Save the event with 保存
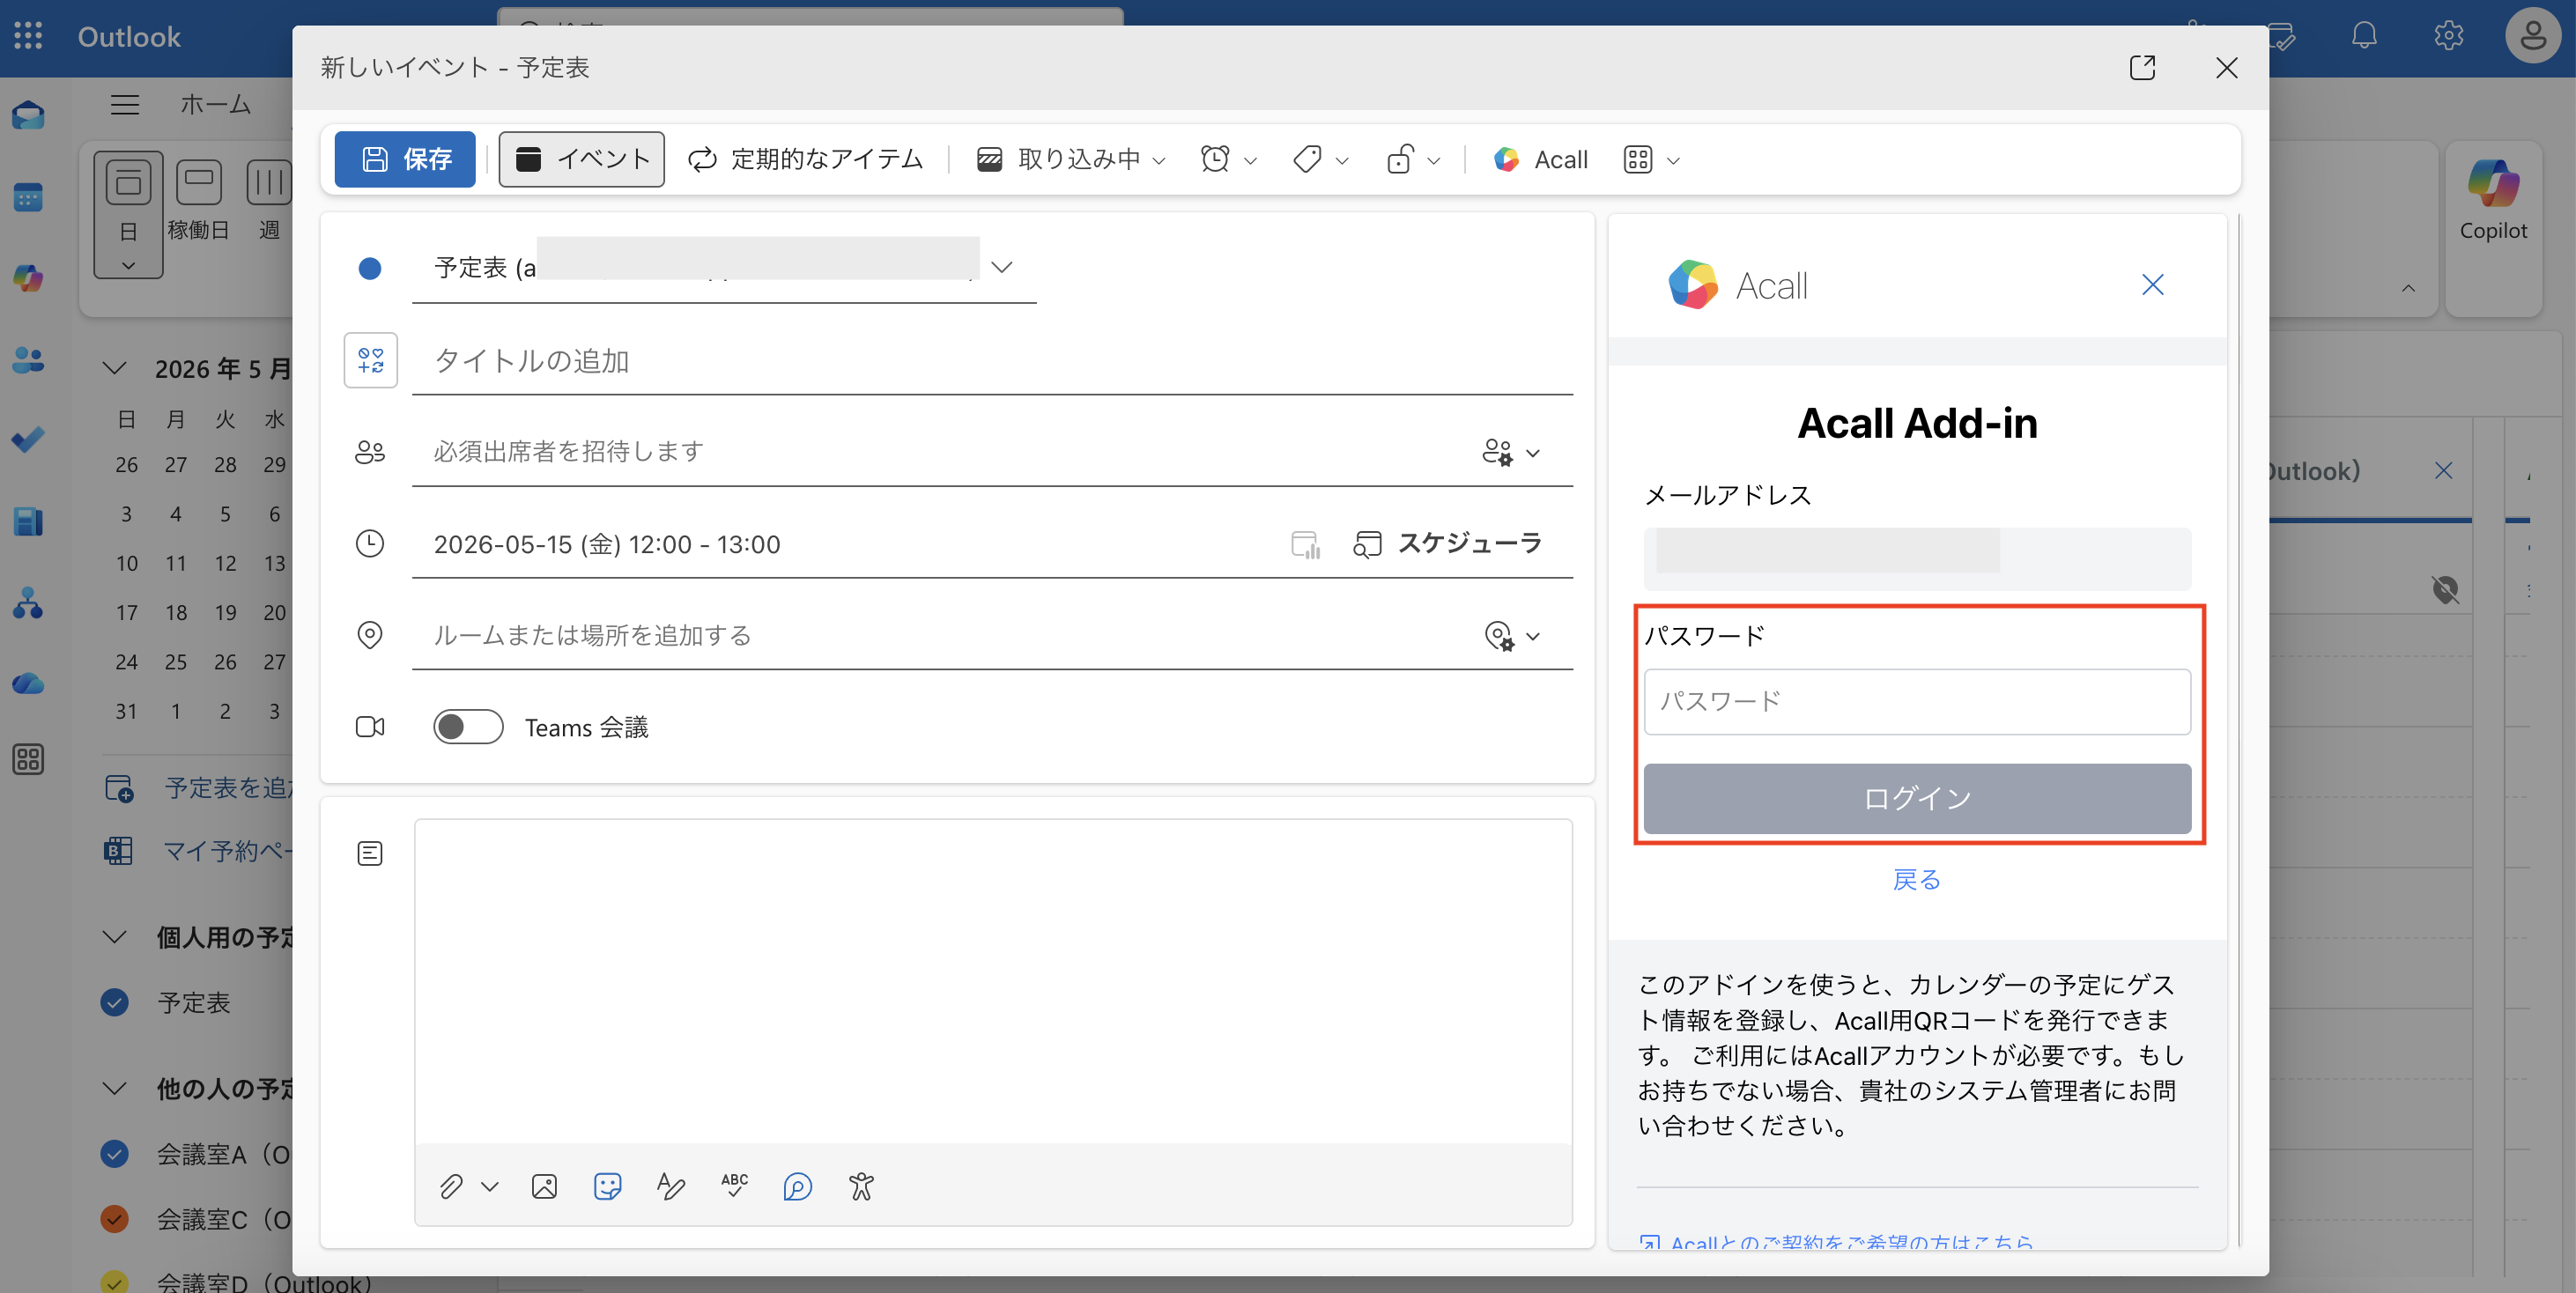Viewport: 2576px width, 1293px height. pyautogui.click(x=405, y=159)
